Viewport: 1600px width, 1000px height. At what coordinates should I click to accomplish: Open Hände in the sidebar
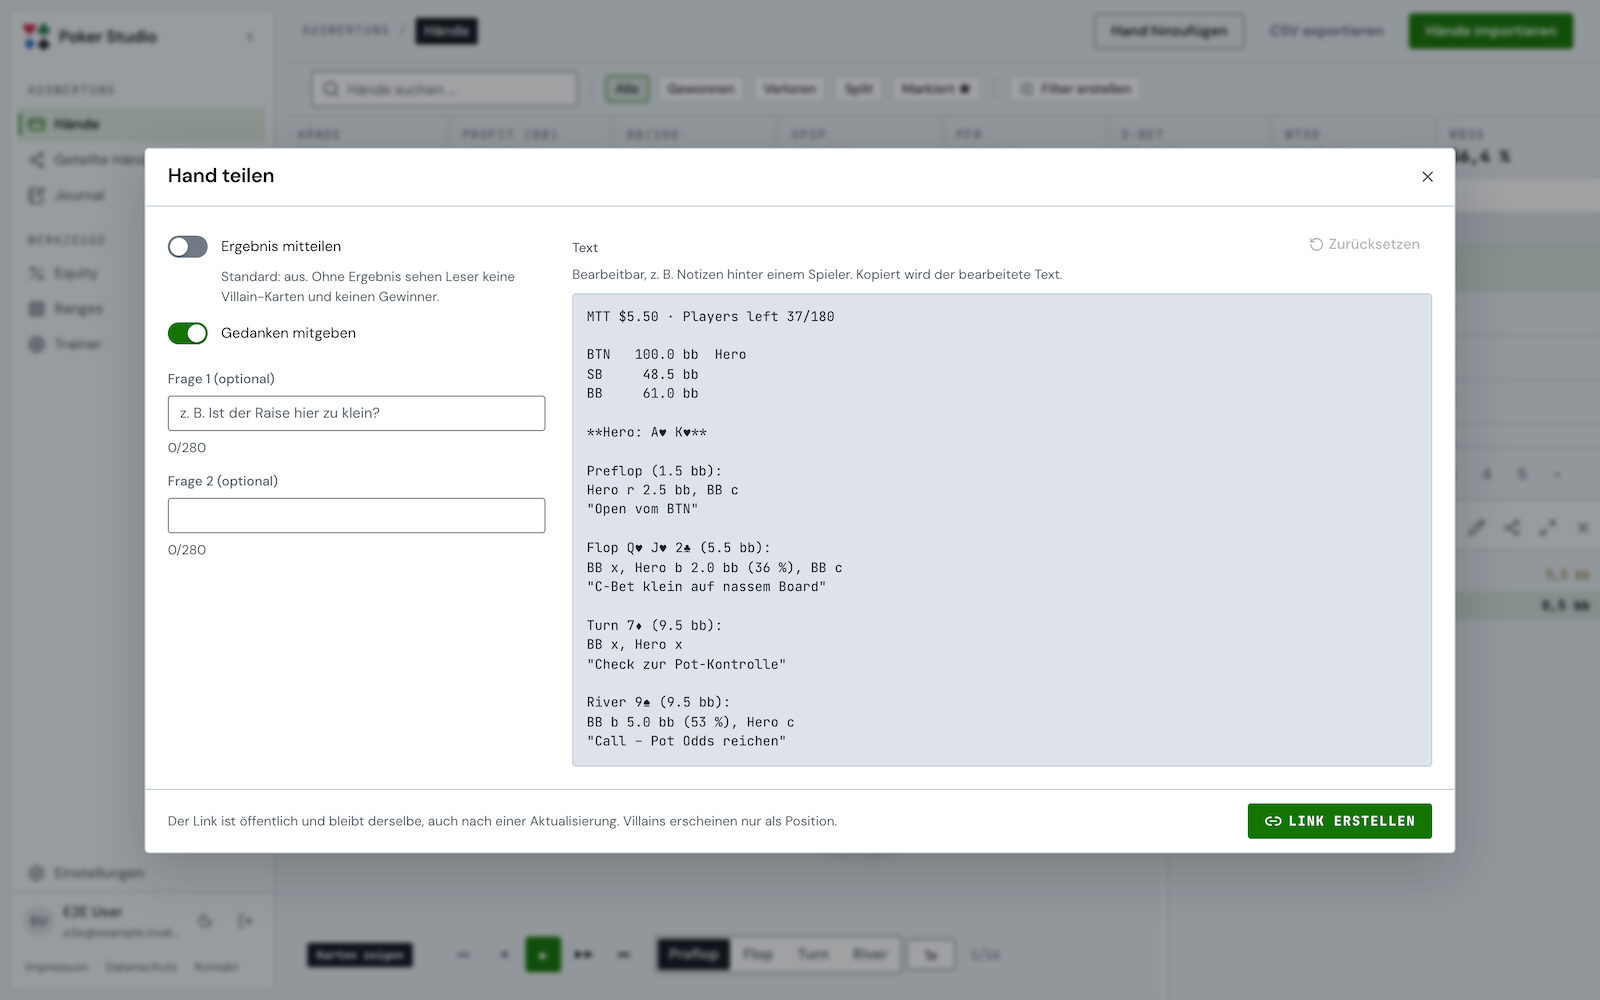click(x=141, y=124)
